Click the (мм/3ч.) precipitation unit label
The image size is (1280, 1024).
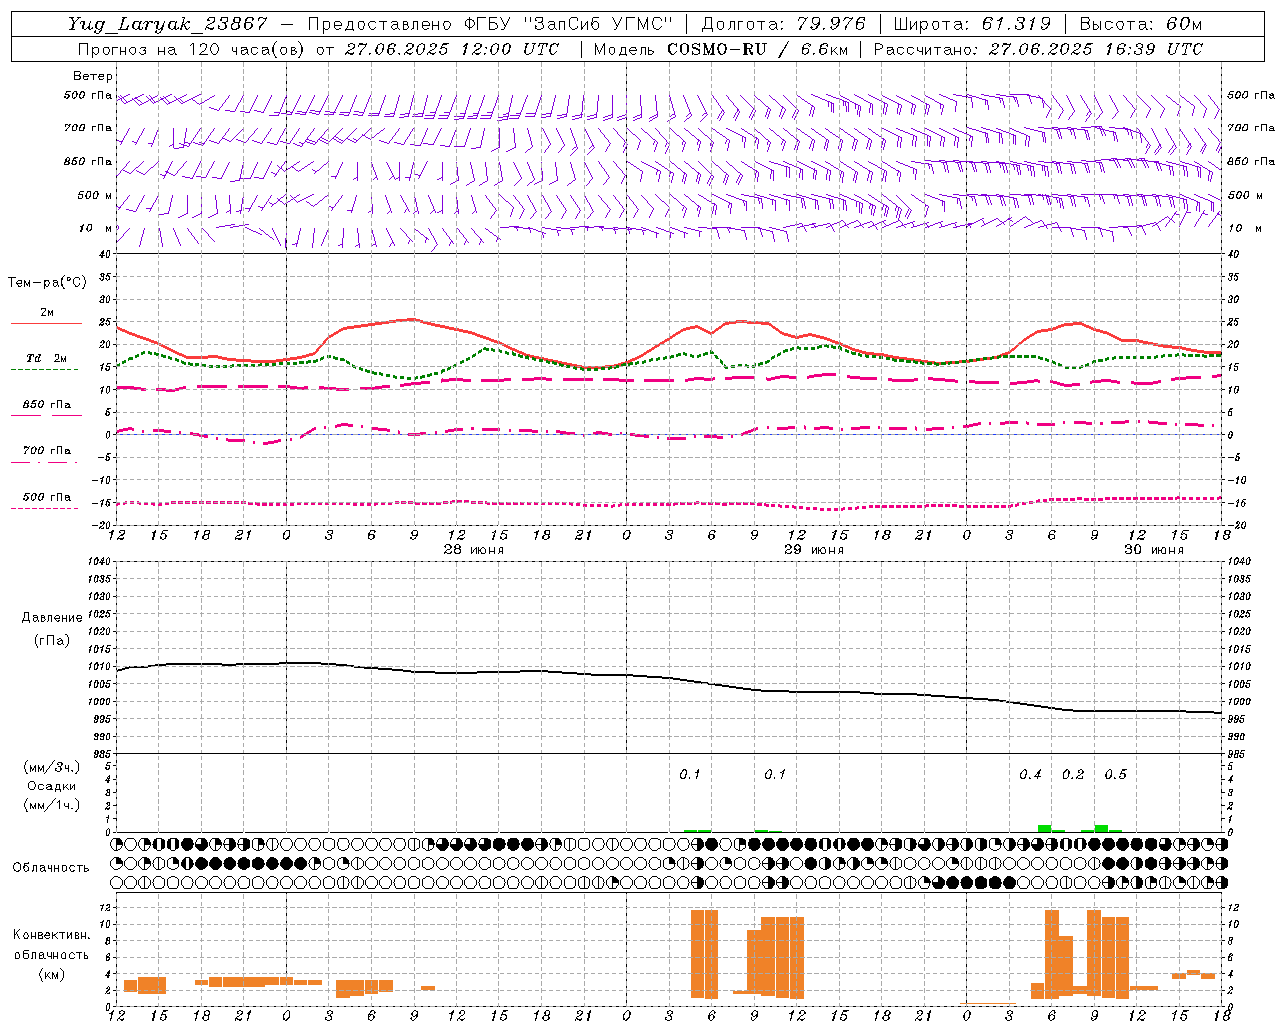51,768
